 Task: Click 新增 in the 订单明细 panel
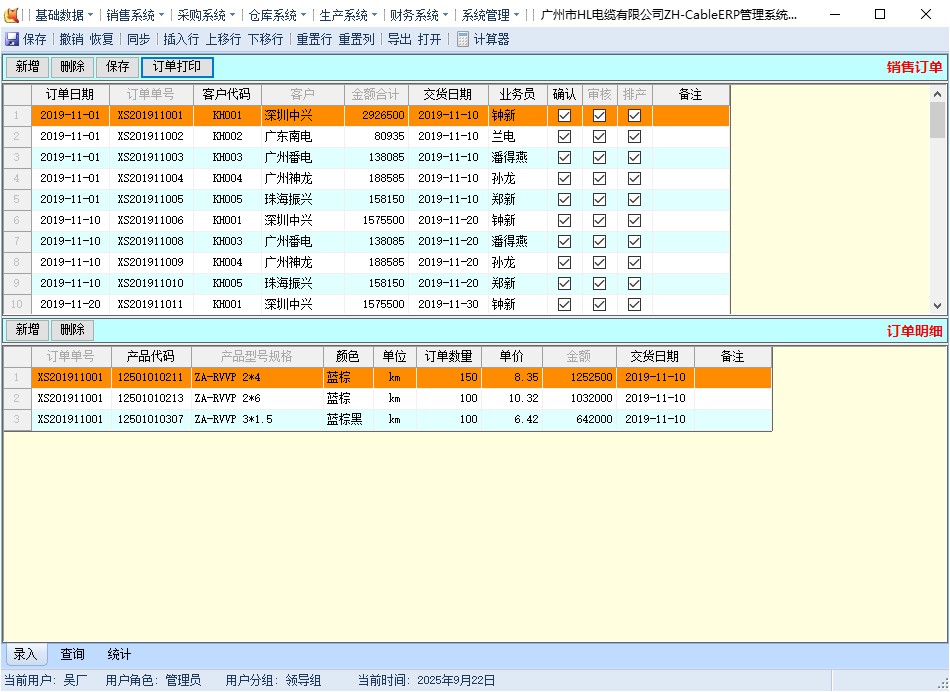point(26,330)
